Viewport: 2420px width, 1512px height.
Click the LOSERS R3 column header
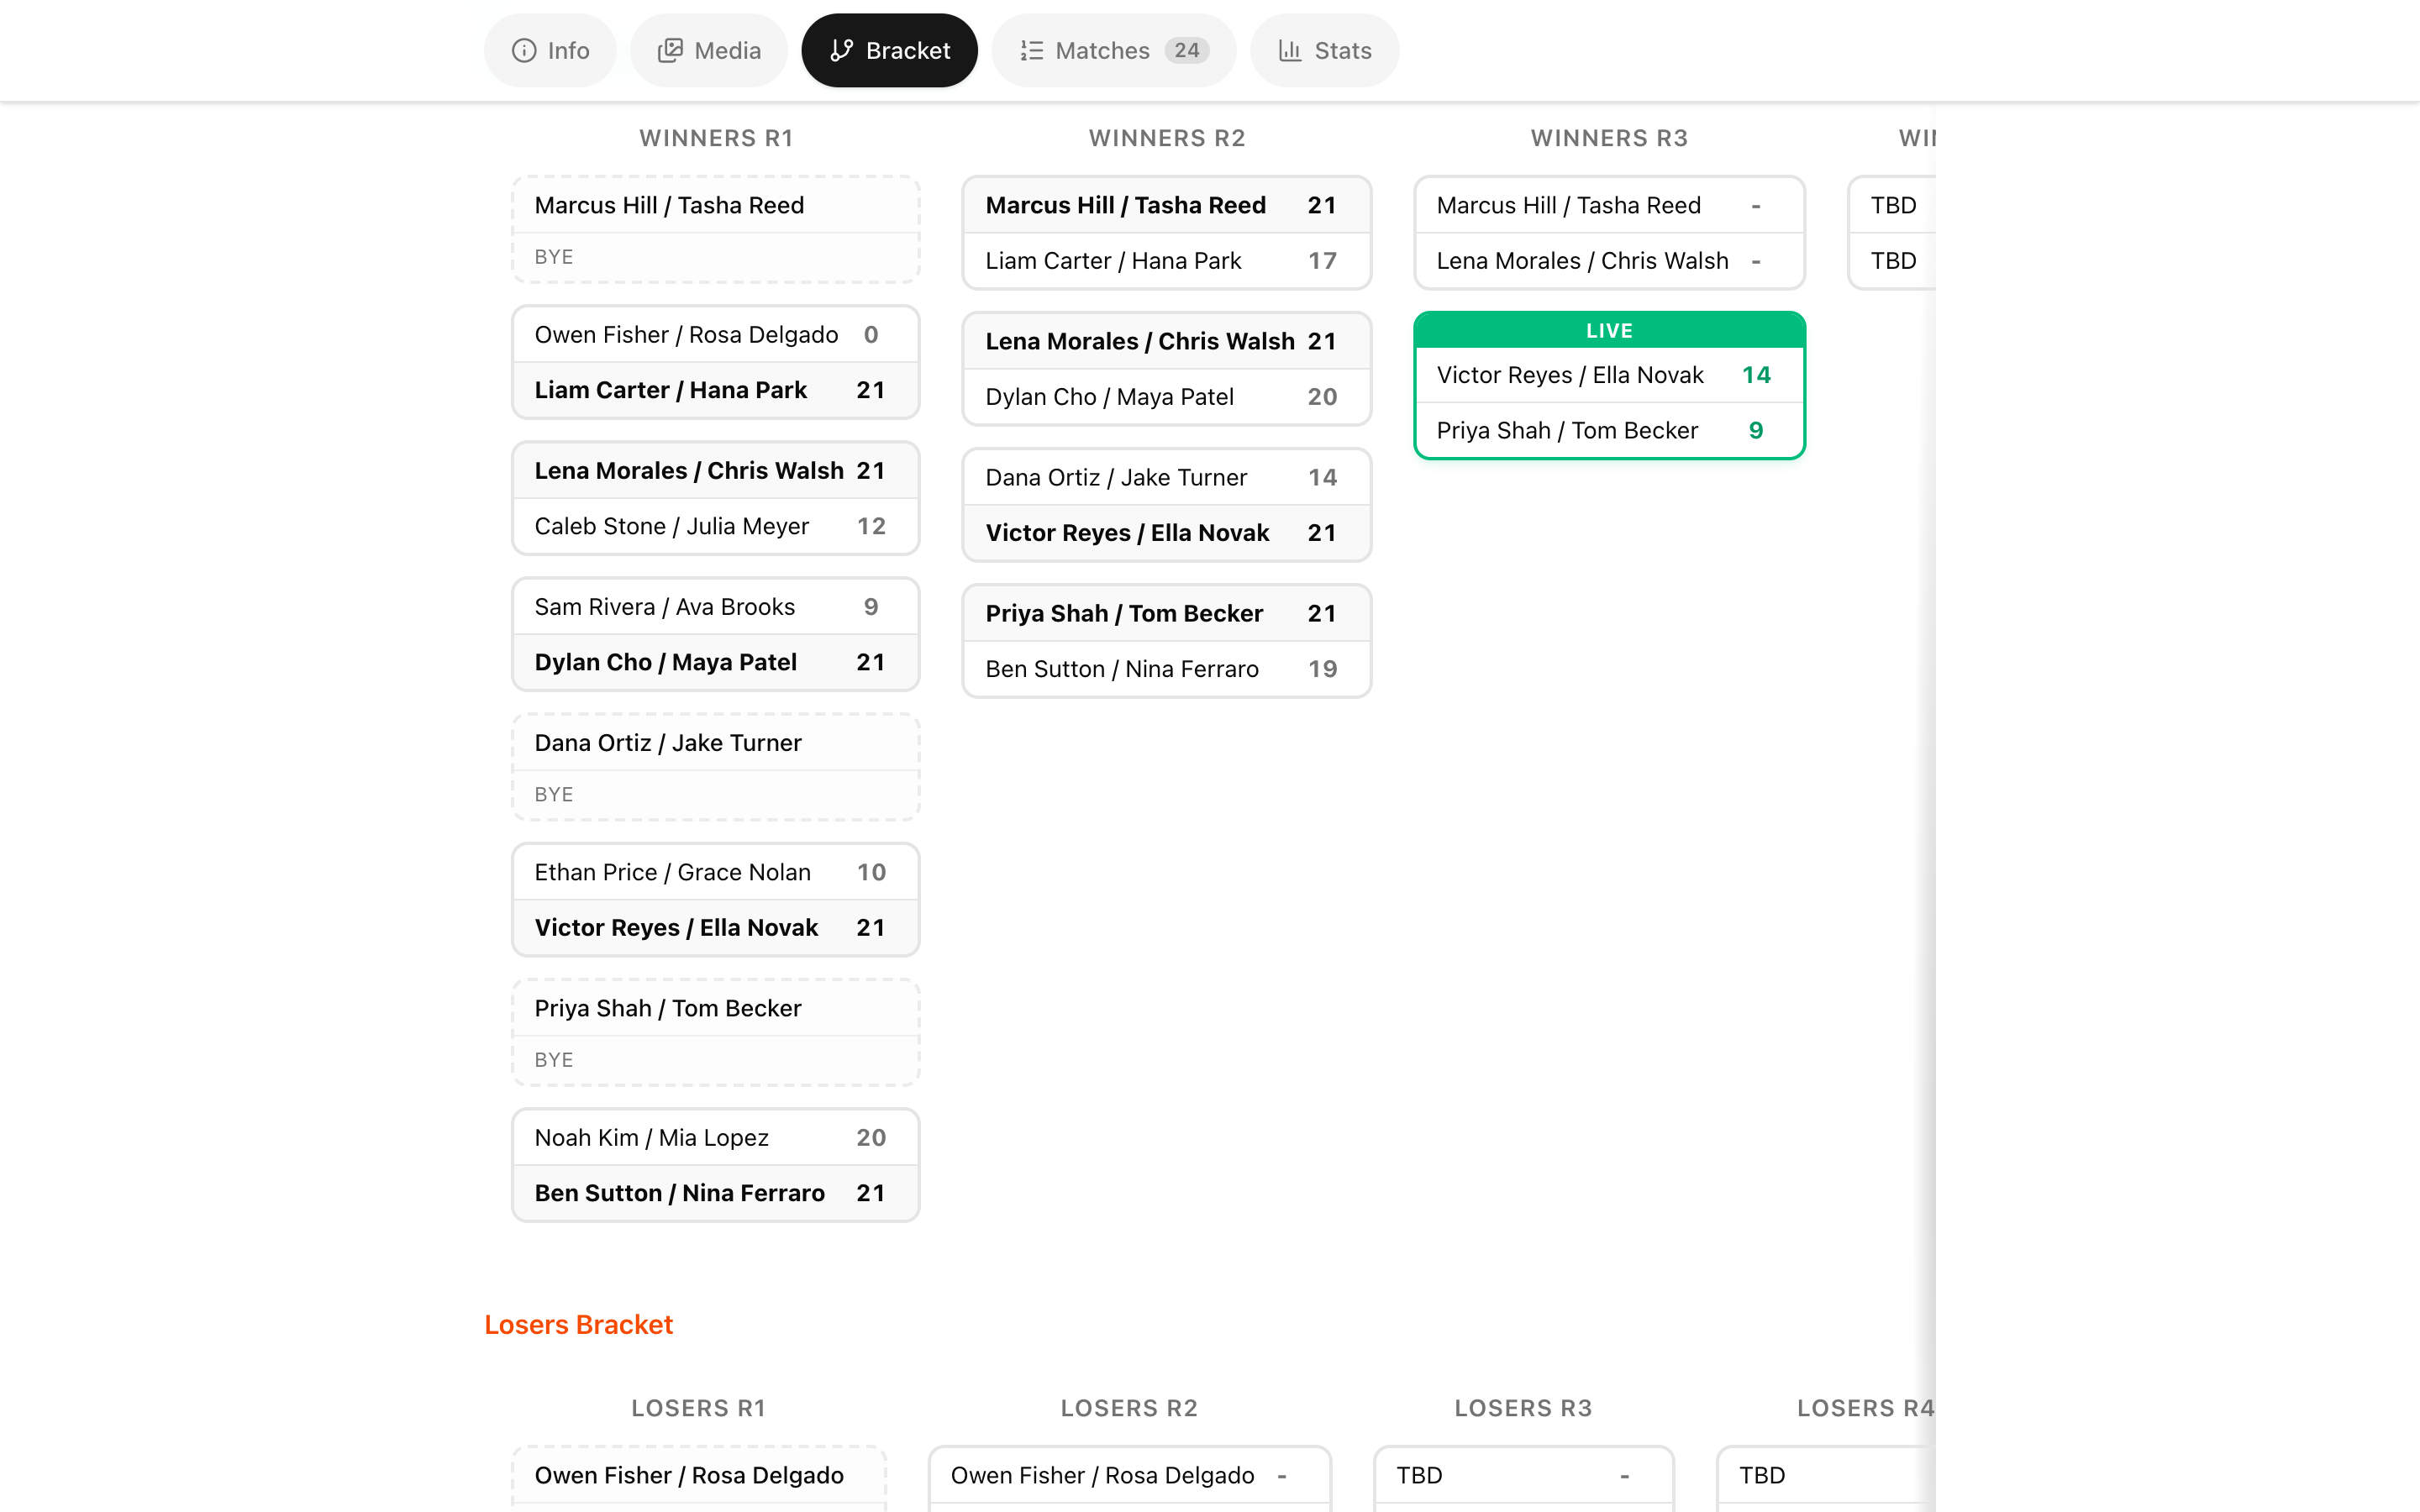[1523, 1408]
